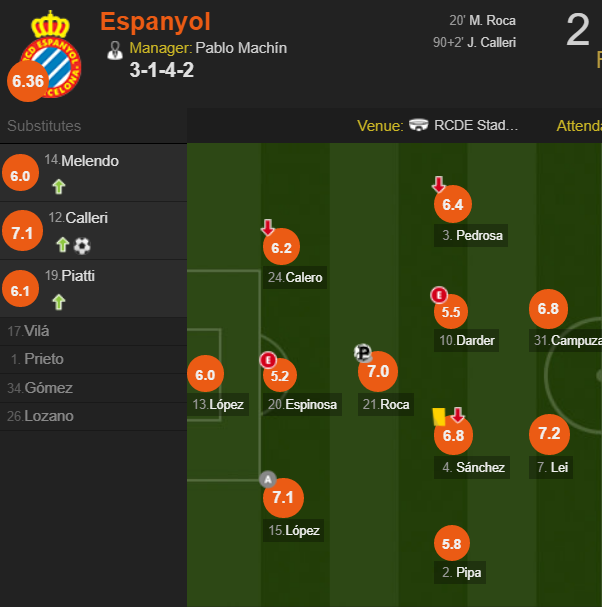Click the 7.2 rating circle for Lei
The image size is (602, 607).
click(x=549, y=434)
